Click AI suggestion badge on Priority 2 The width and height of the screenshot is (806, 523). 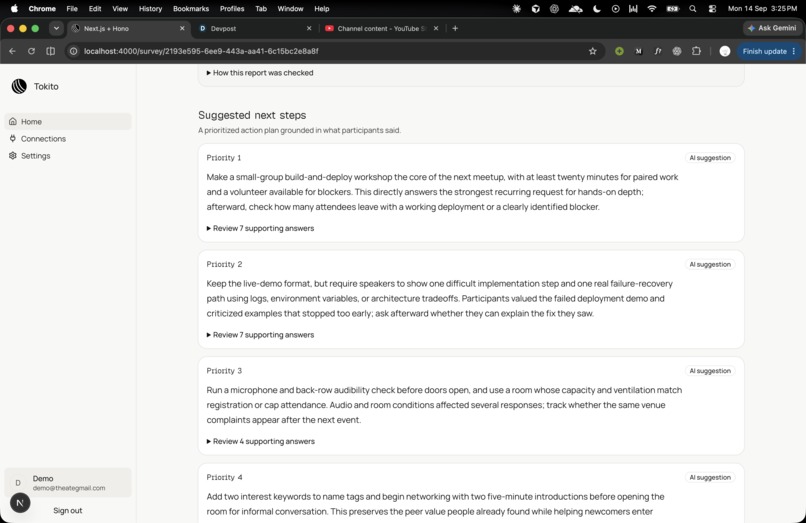coord(710,264)
